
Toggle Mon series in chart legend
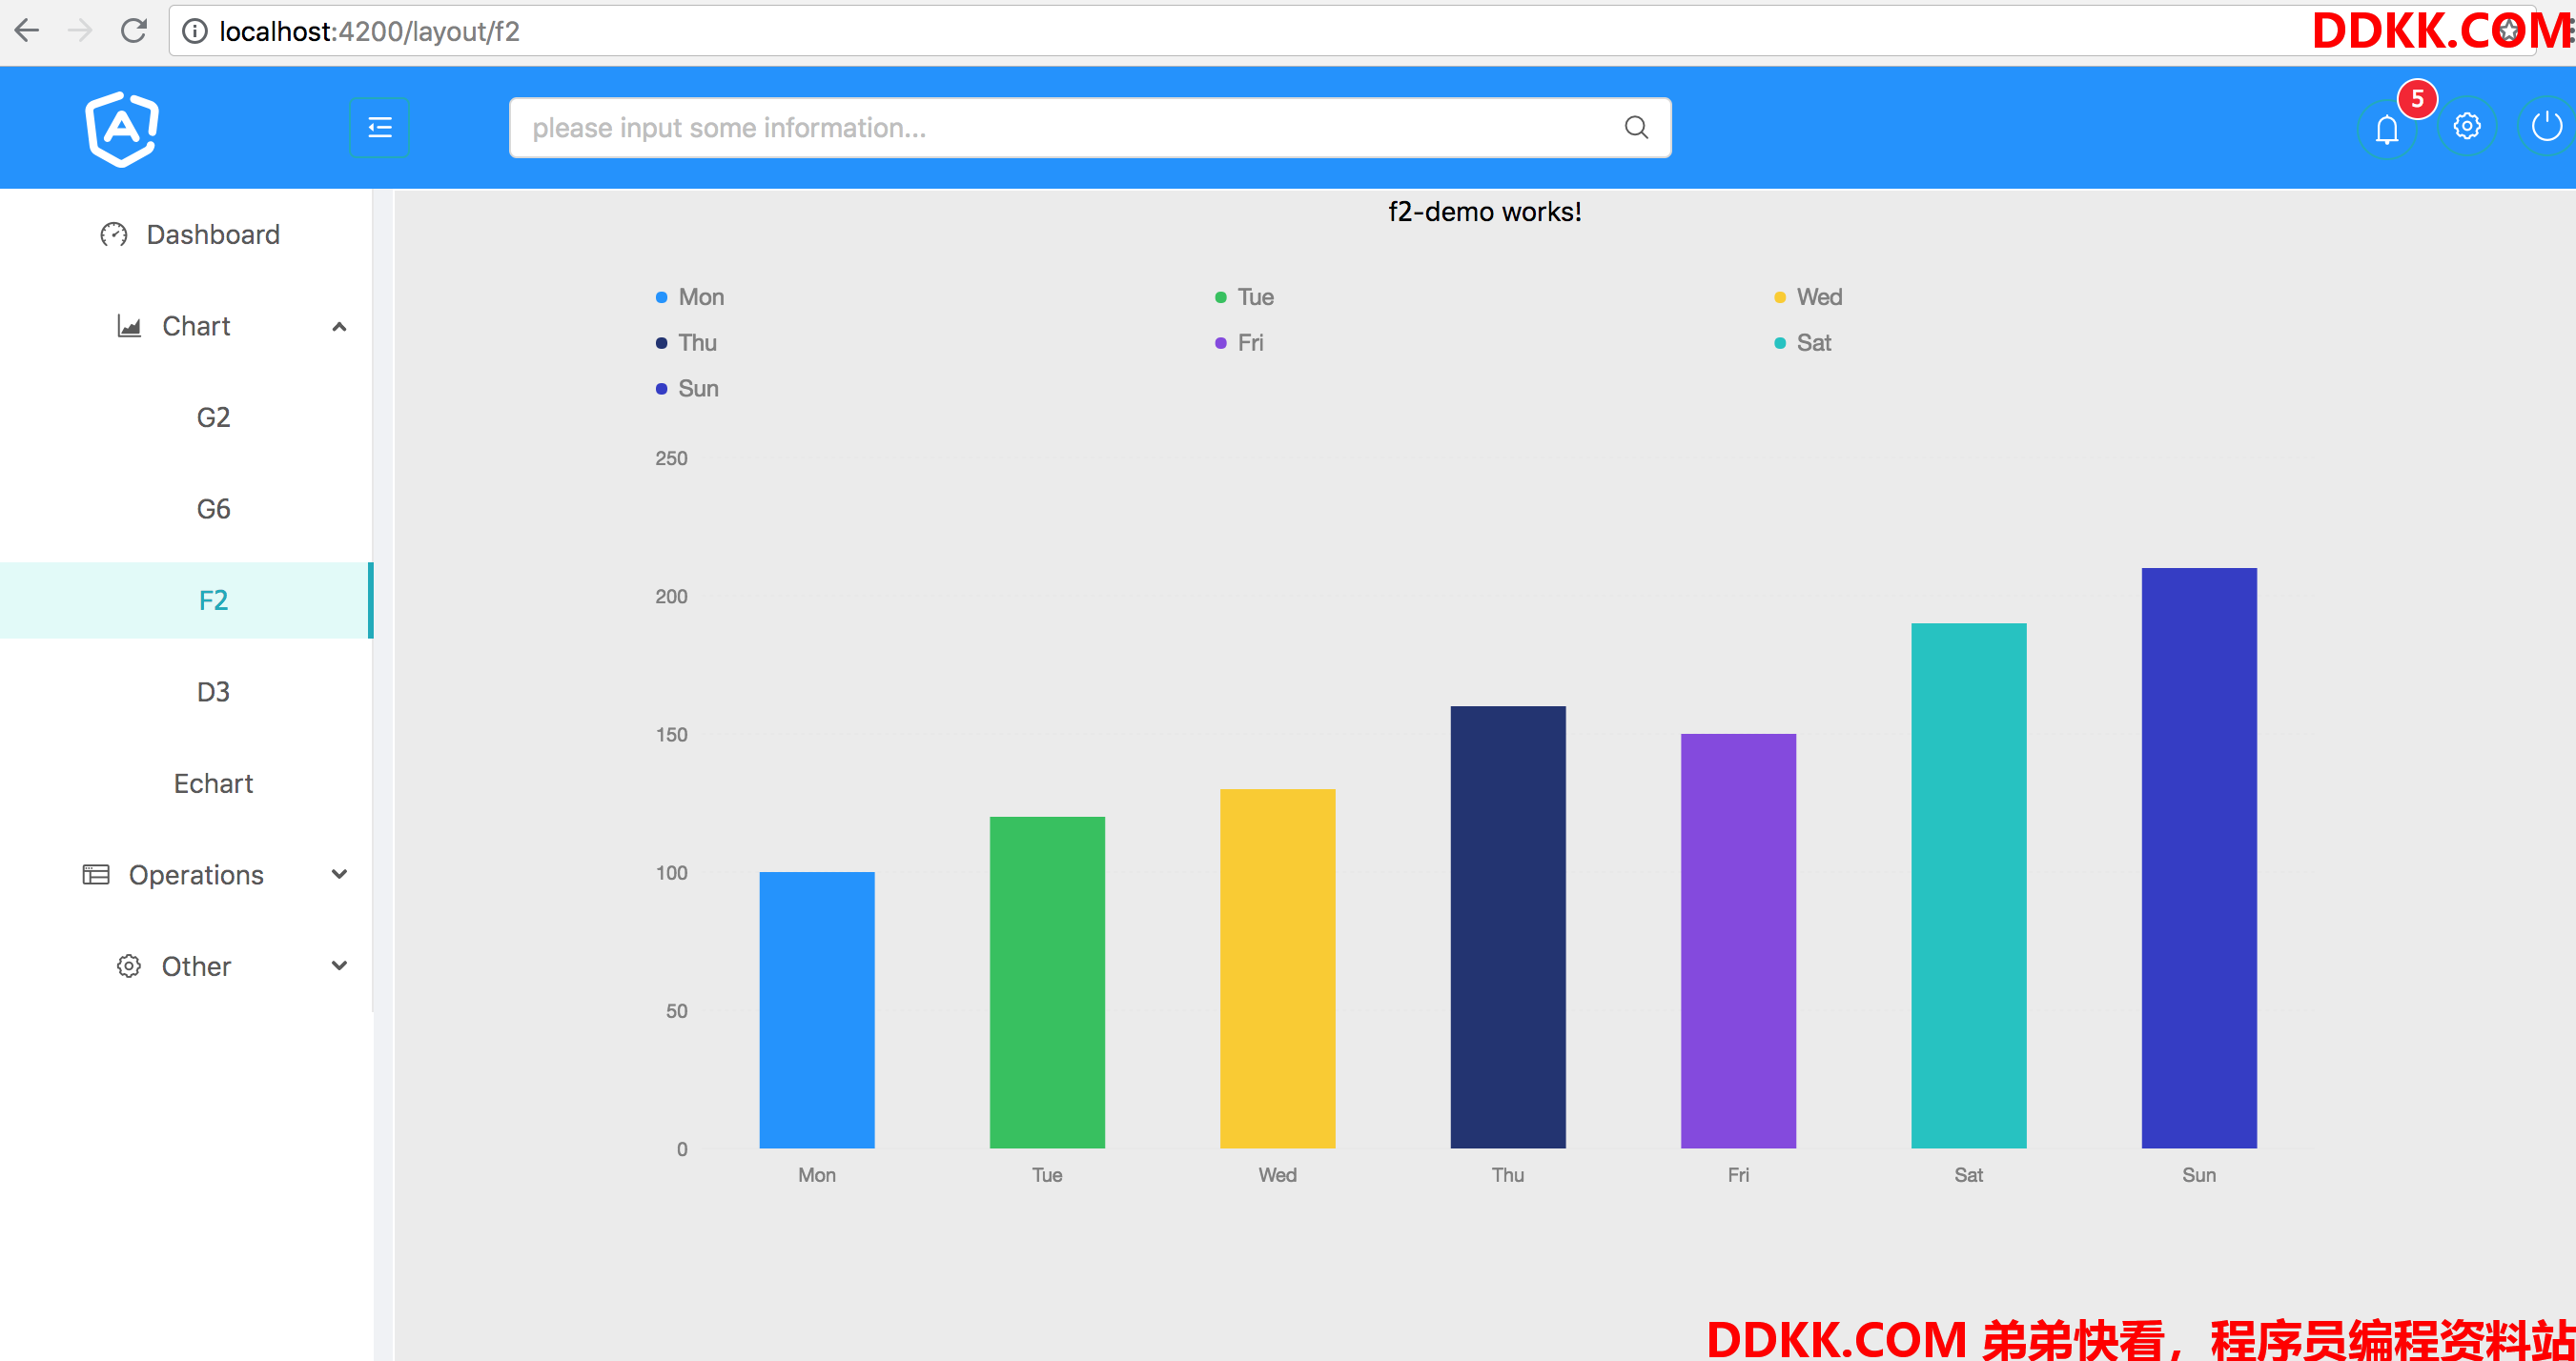(690, 297)
